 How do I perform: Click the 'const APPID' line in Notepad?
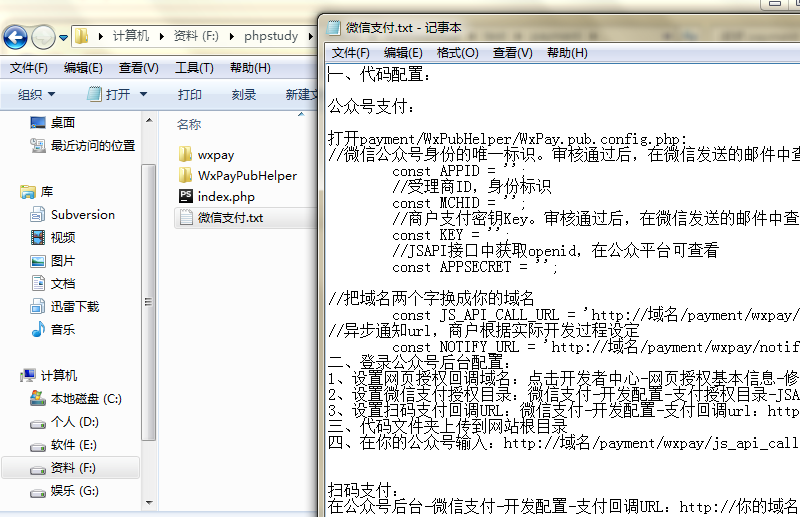click(459, 170)
